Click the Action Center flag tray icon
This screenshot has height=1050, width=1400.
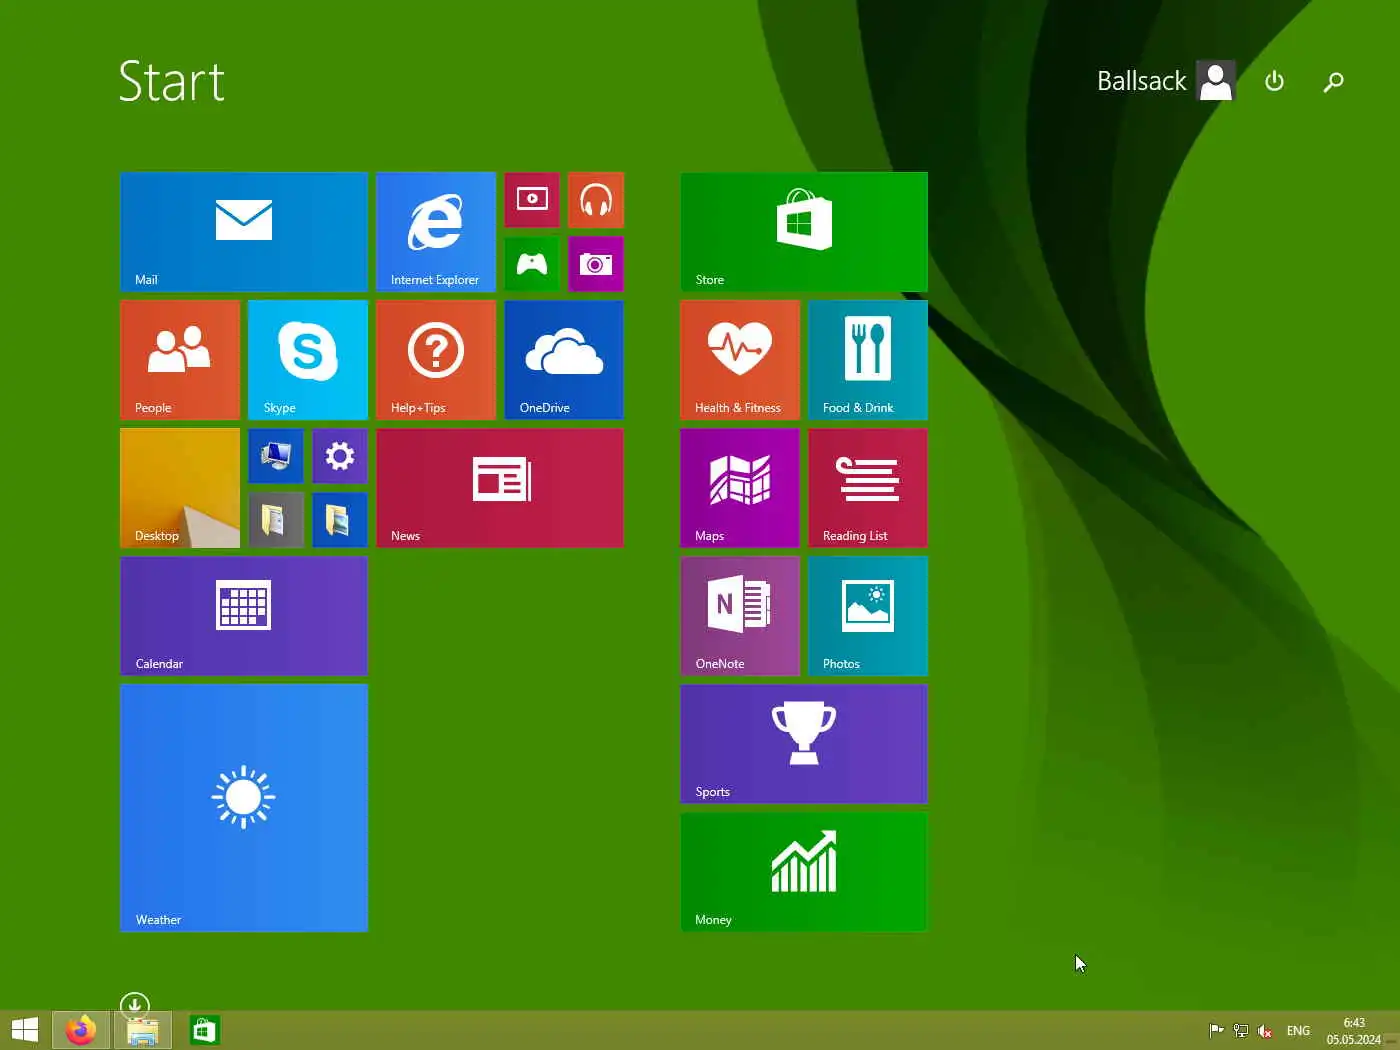tap(1216, 1030)
